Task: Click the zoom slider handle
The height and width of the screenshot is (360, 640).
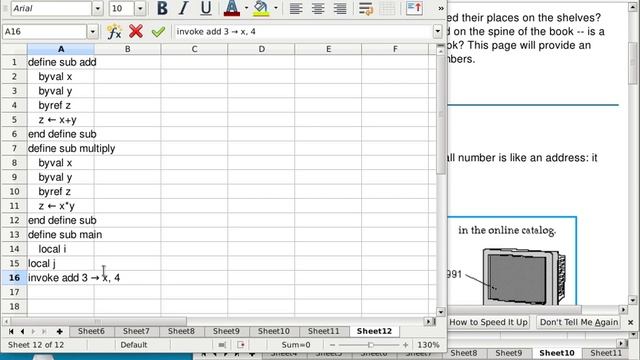Action: [x=371, y=345]
